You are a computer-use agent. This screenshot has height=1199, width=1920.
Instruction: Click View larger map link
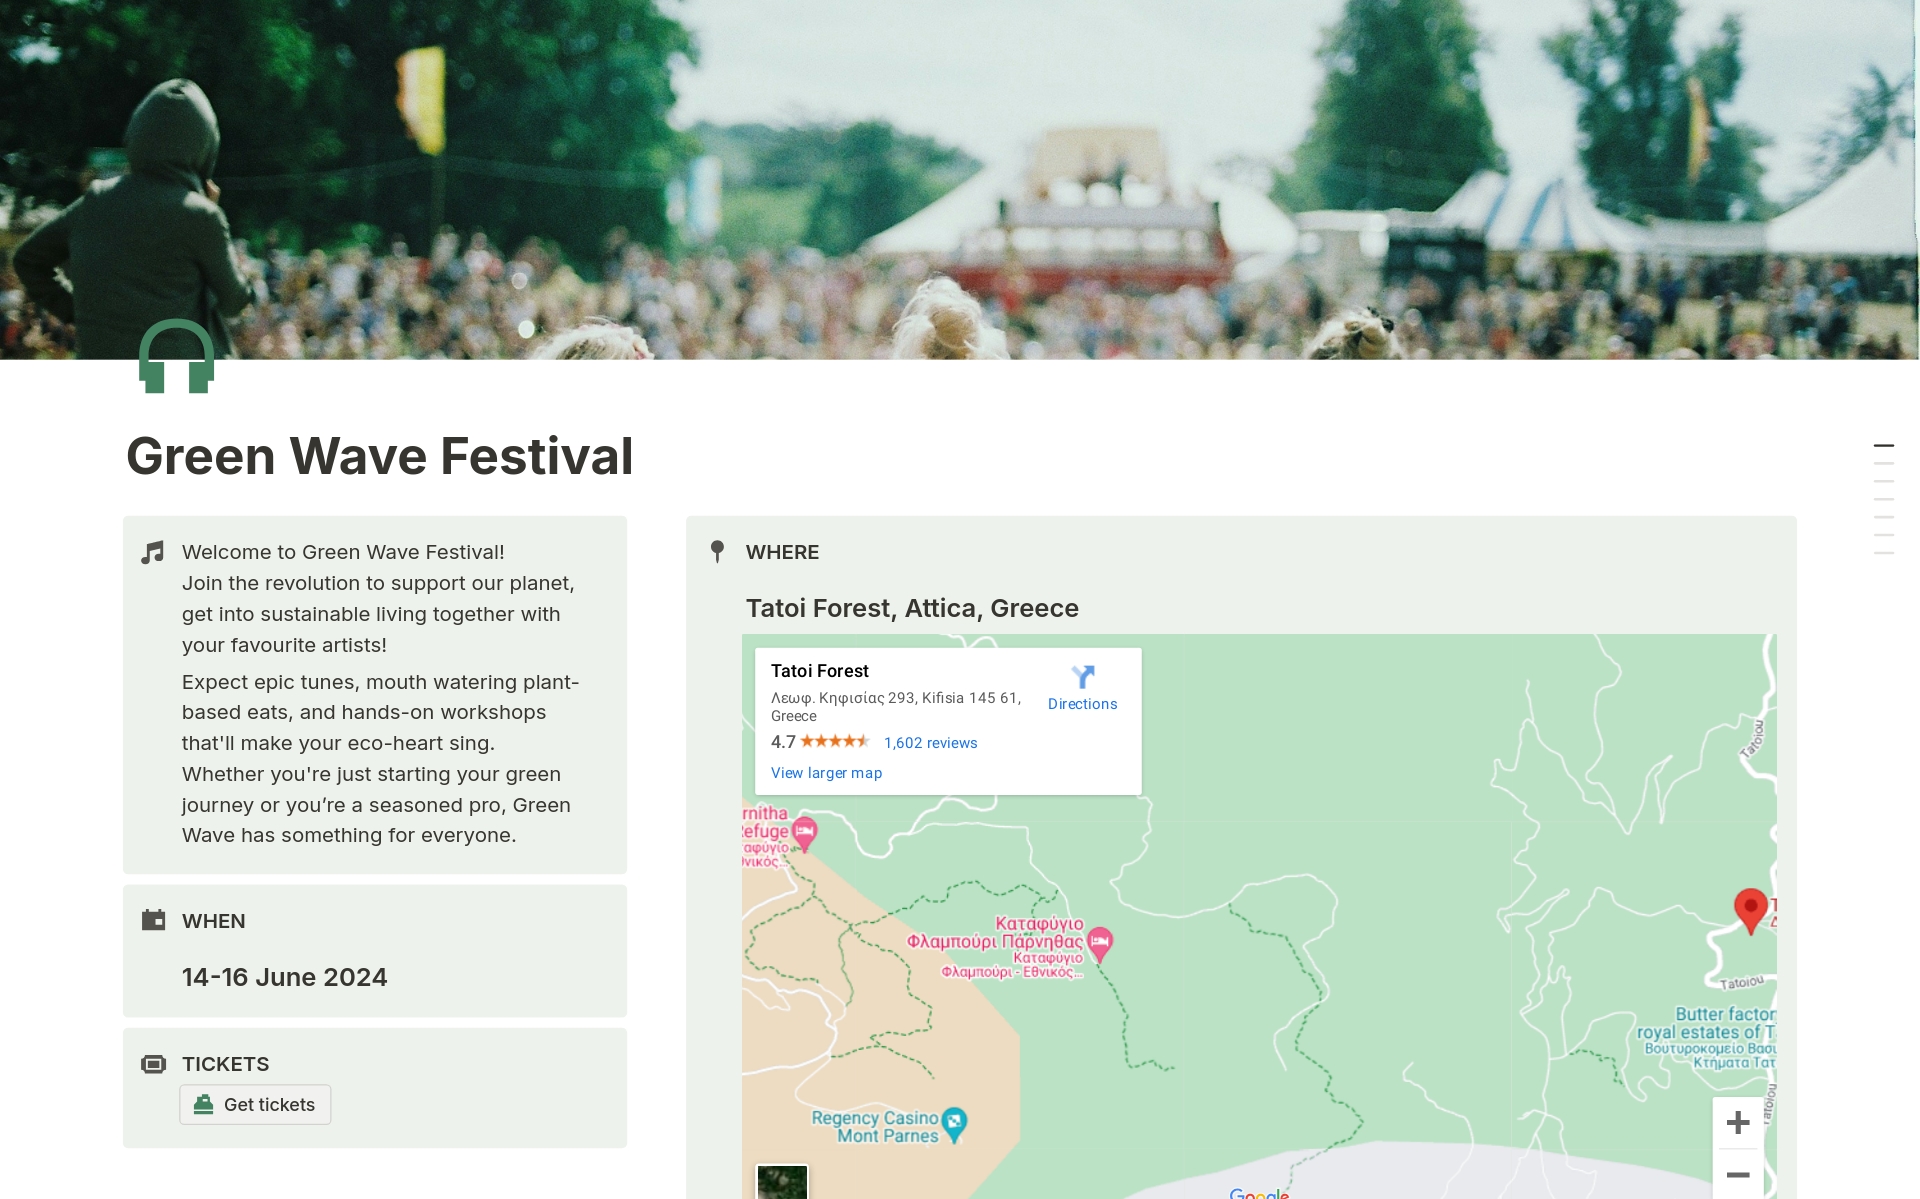(x=826, y=773)
